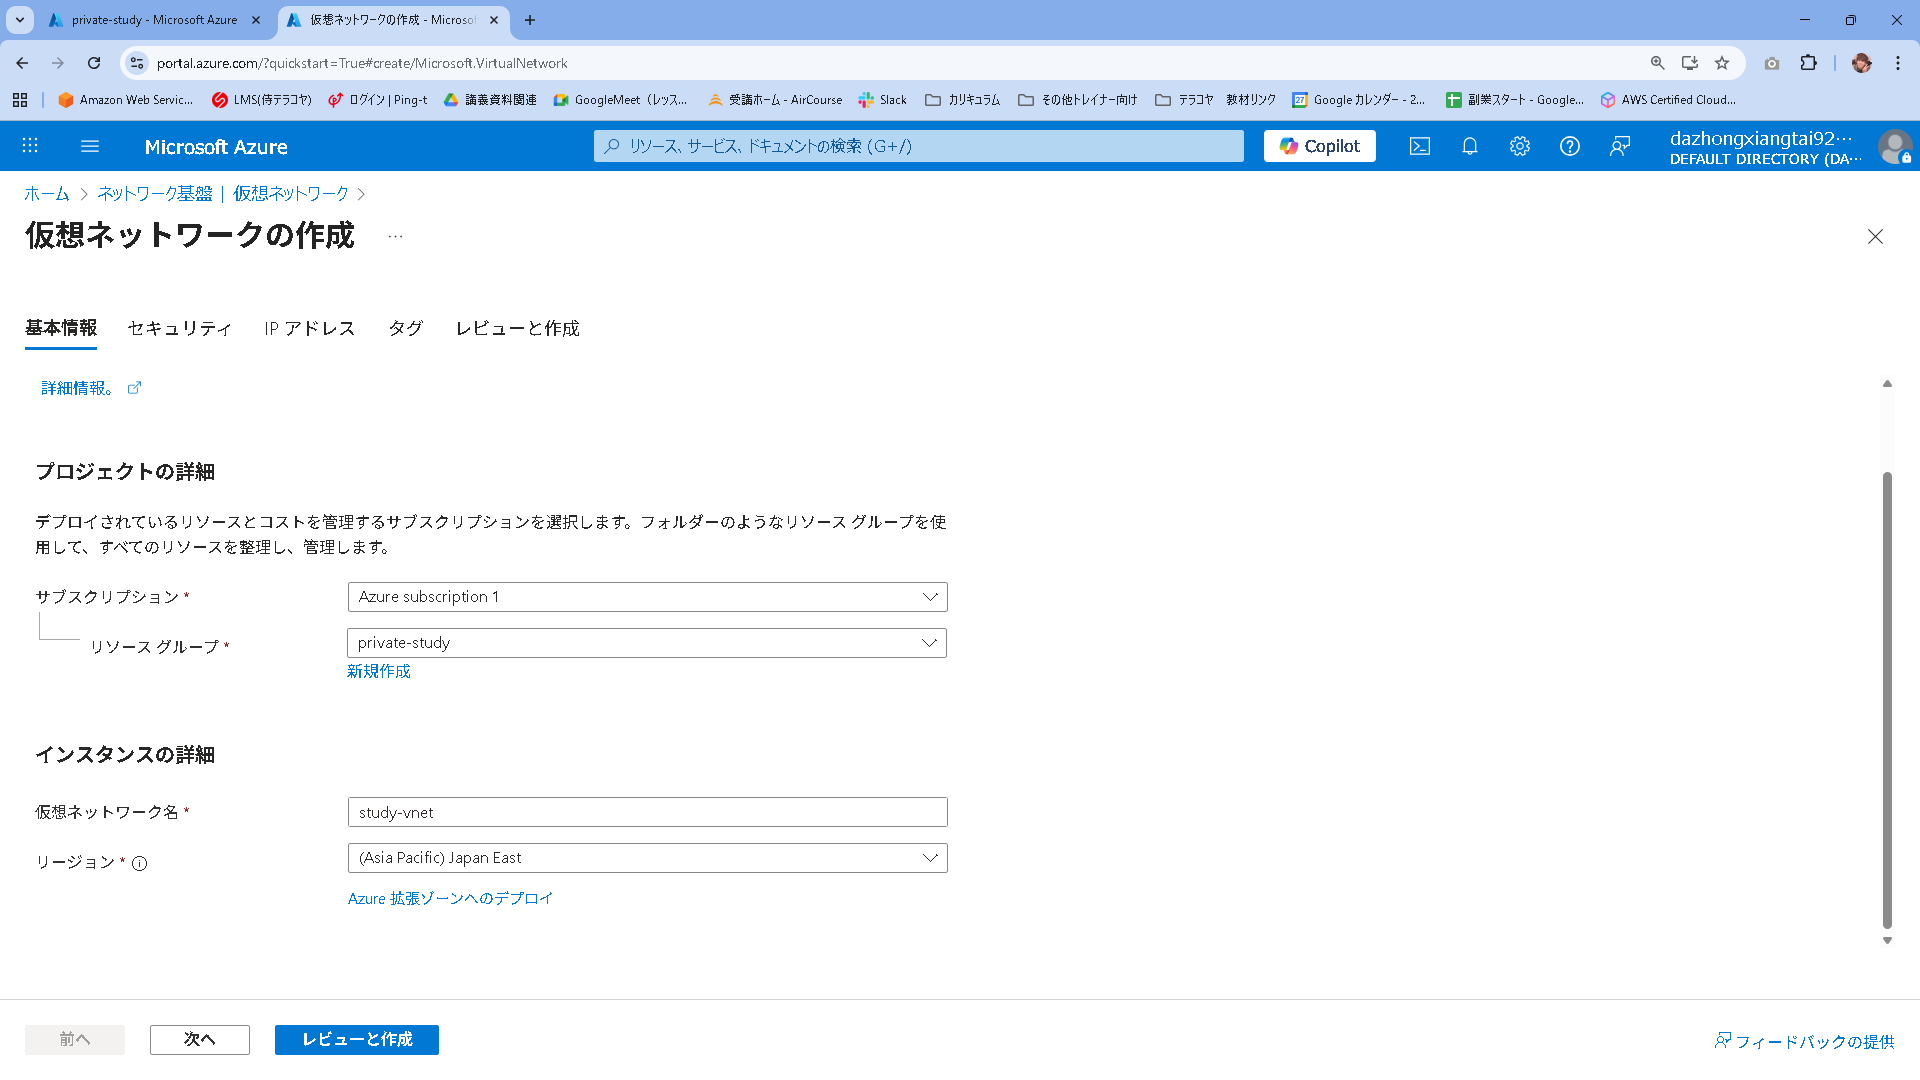Viewport: 1920px width, 1080px height.
Task: Open the apps grid icon left of the portal menu
Action: [x=30, y=146]
